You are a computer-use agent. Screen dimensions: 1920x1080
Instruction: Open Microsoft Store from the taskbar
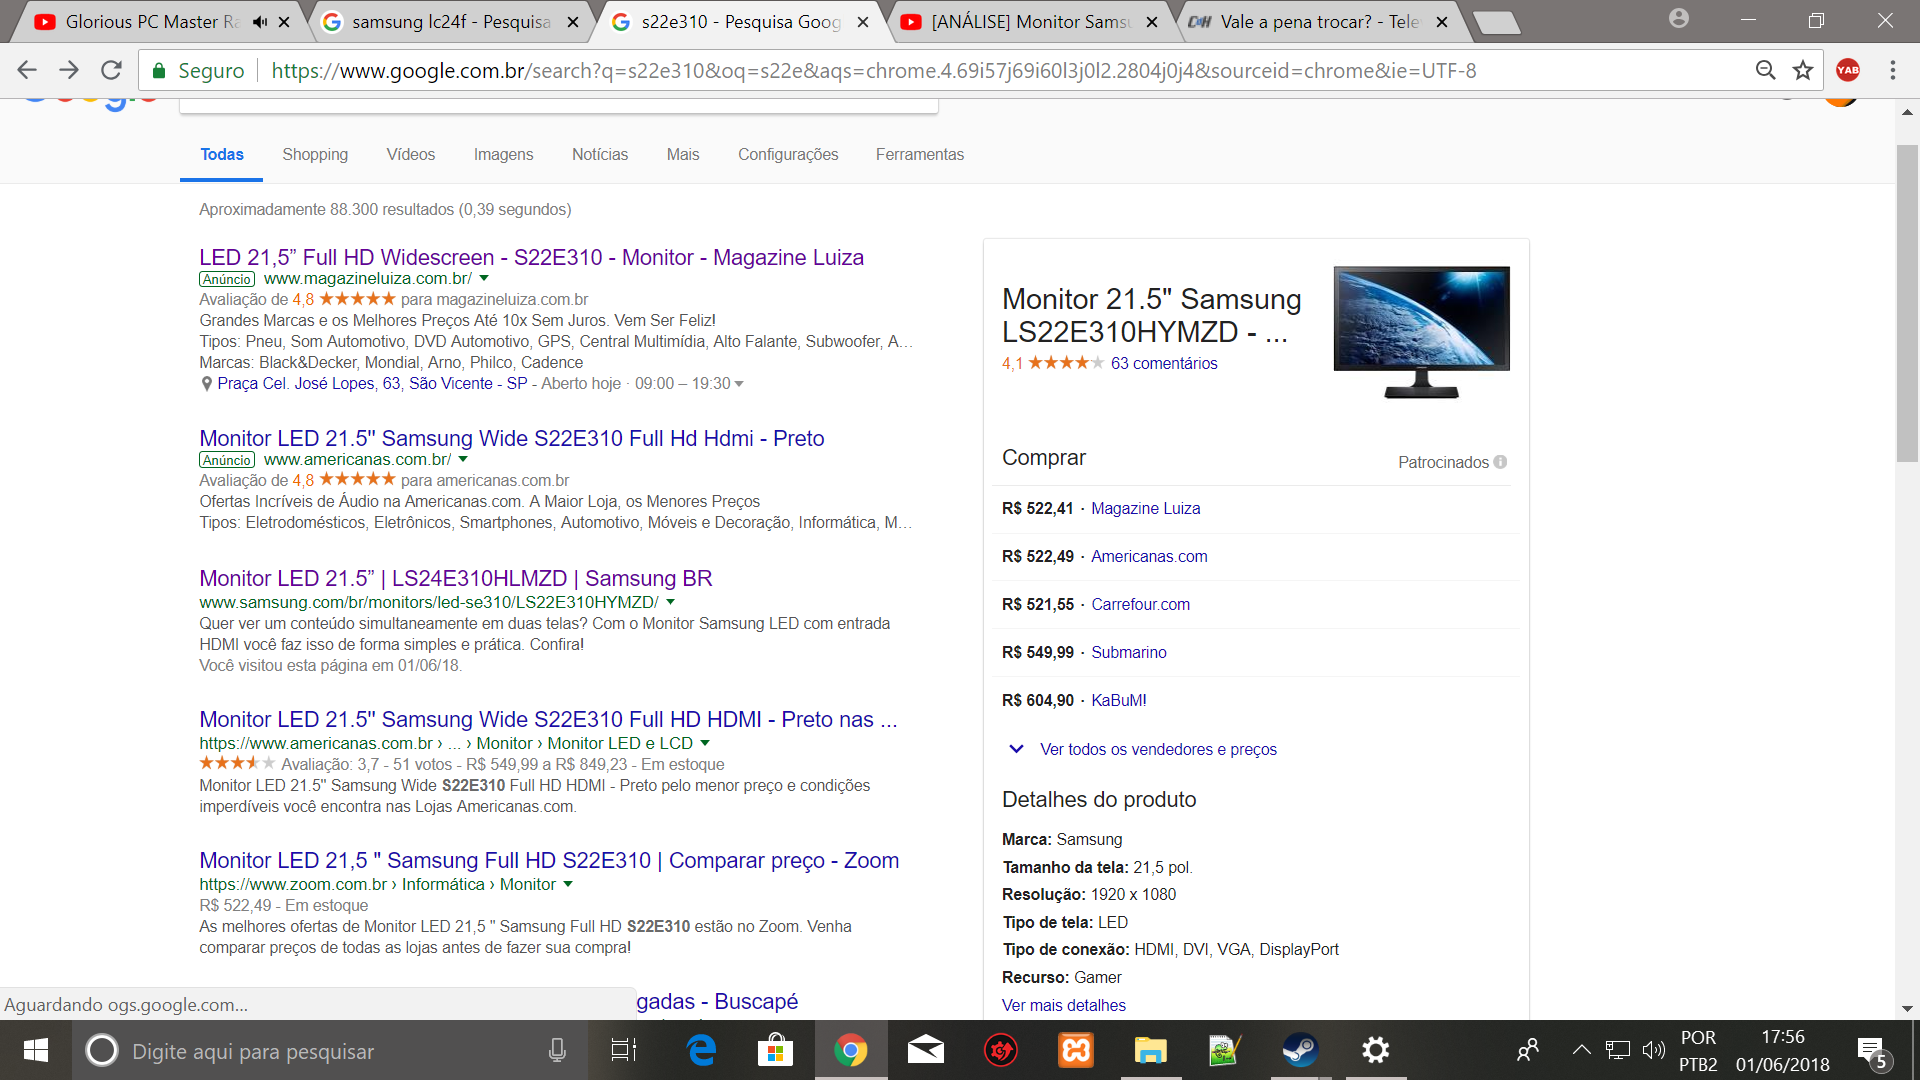pyautogui.click(x=775, y=1050)
